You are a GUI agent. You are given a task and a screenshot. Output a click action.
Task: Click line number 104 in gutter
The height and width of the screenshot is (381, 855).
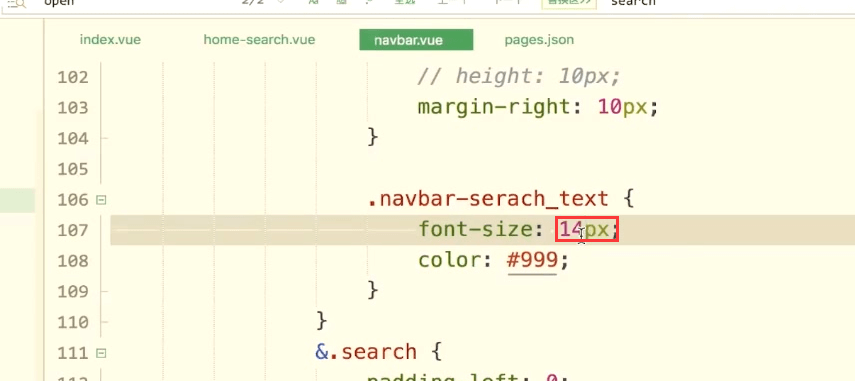tap(73, 138)
